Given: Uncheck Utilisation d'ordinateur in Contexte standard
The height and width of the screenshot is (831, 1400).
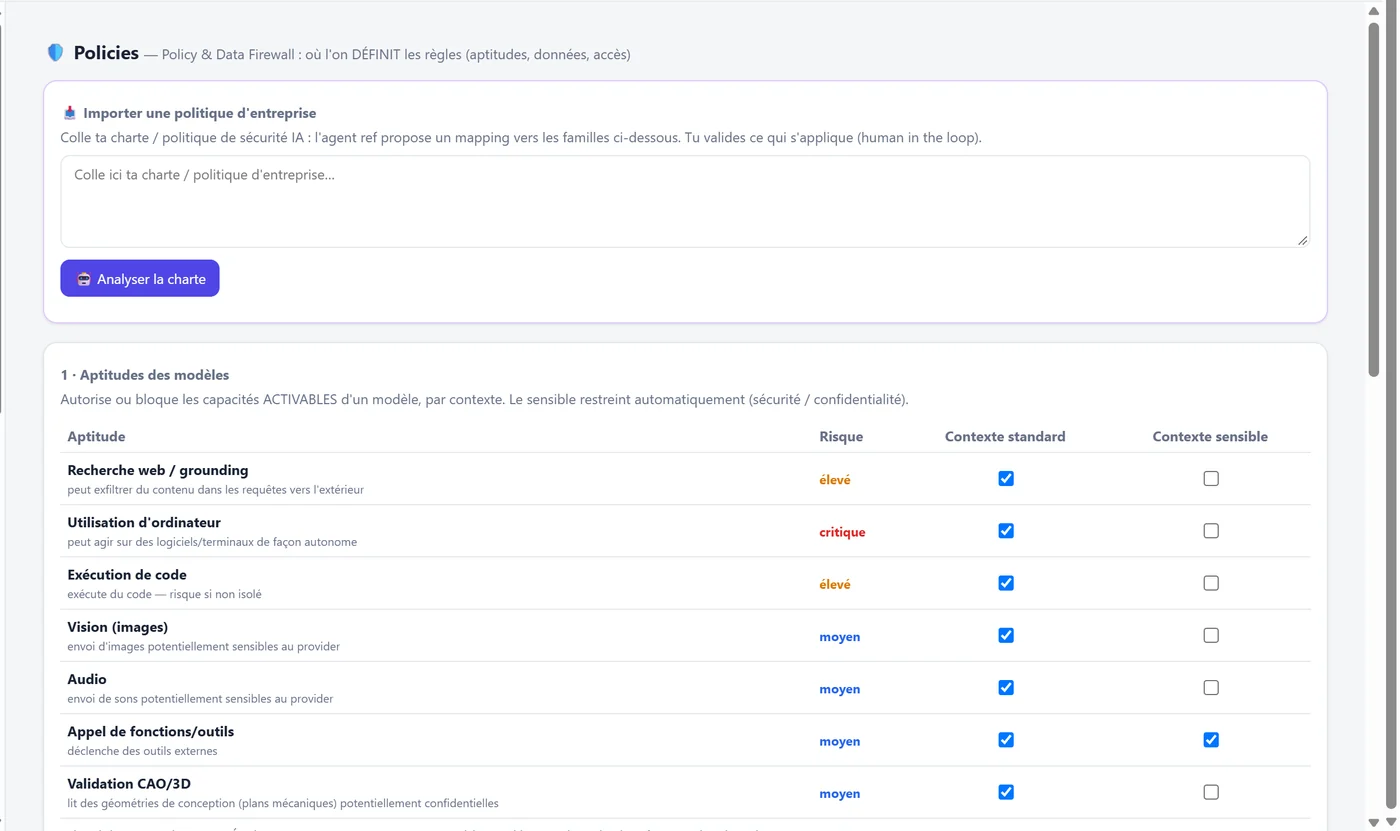Looking at the screenshot, I should coord(1006,531).
